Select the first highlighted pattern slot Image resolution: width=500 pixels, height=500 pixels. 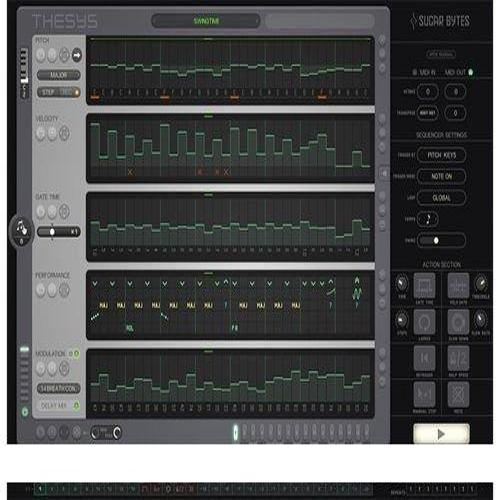[235, 432]
